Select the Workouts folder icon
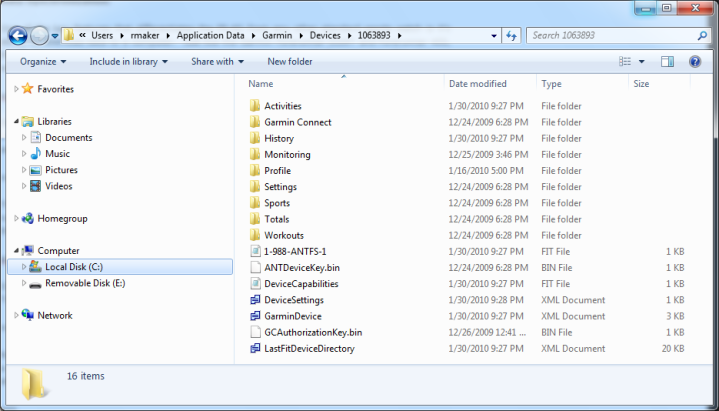The width and height of the screenshot is (719, 411). pos(255,235)
